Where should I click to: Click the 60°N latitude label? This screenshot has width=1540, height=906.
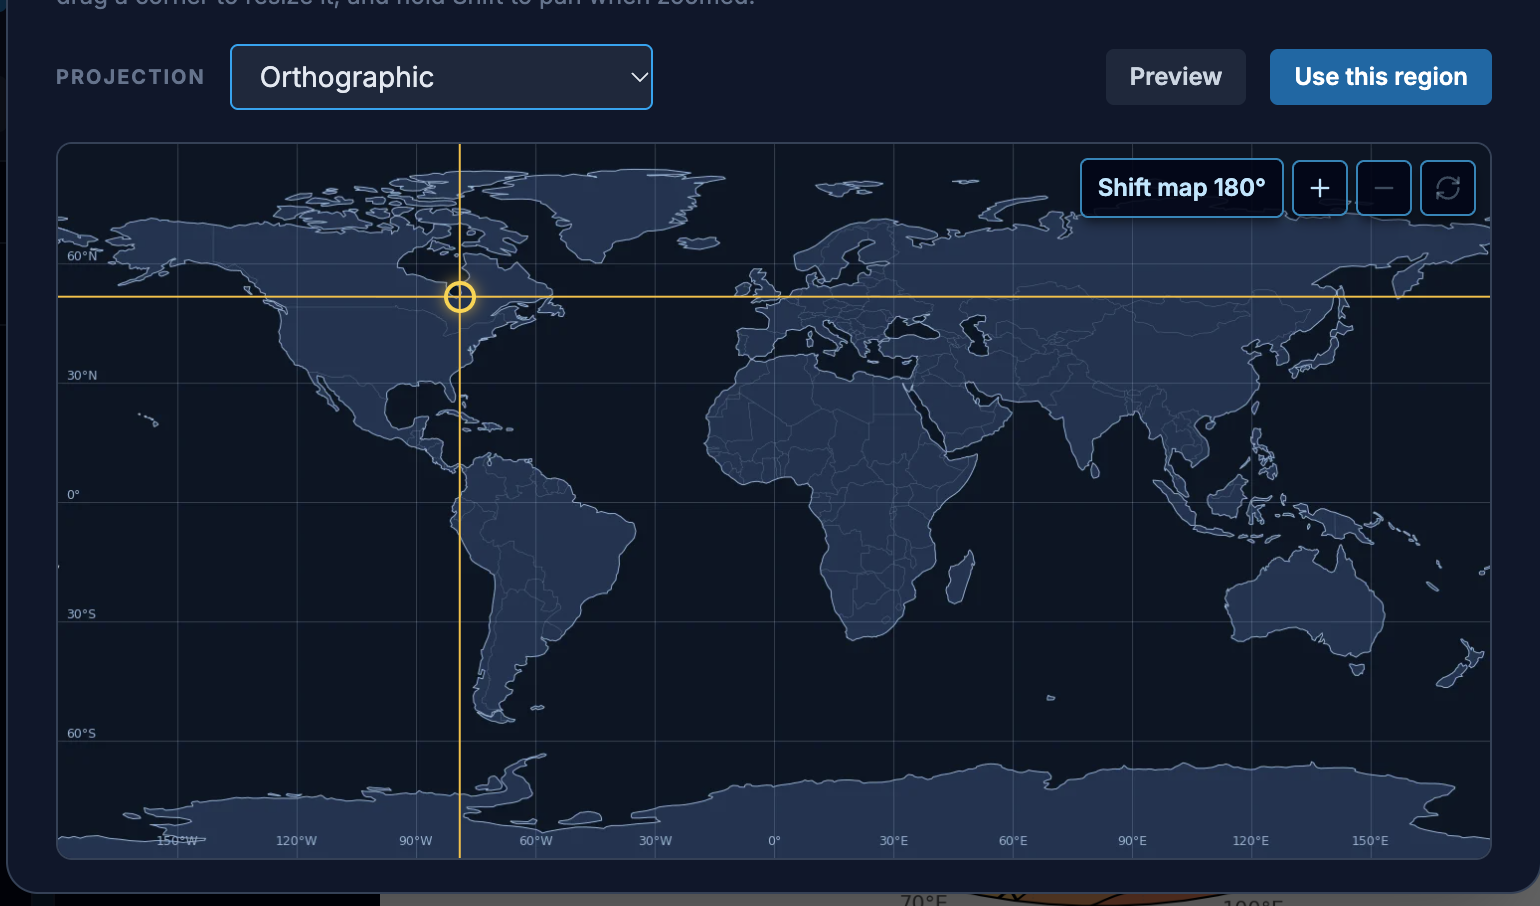[x=82, y=256]
